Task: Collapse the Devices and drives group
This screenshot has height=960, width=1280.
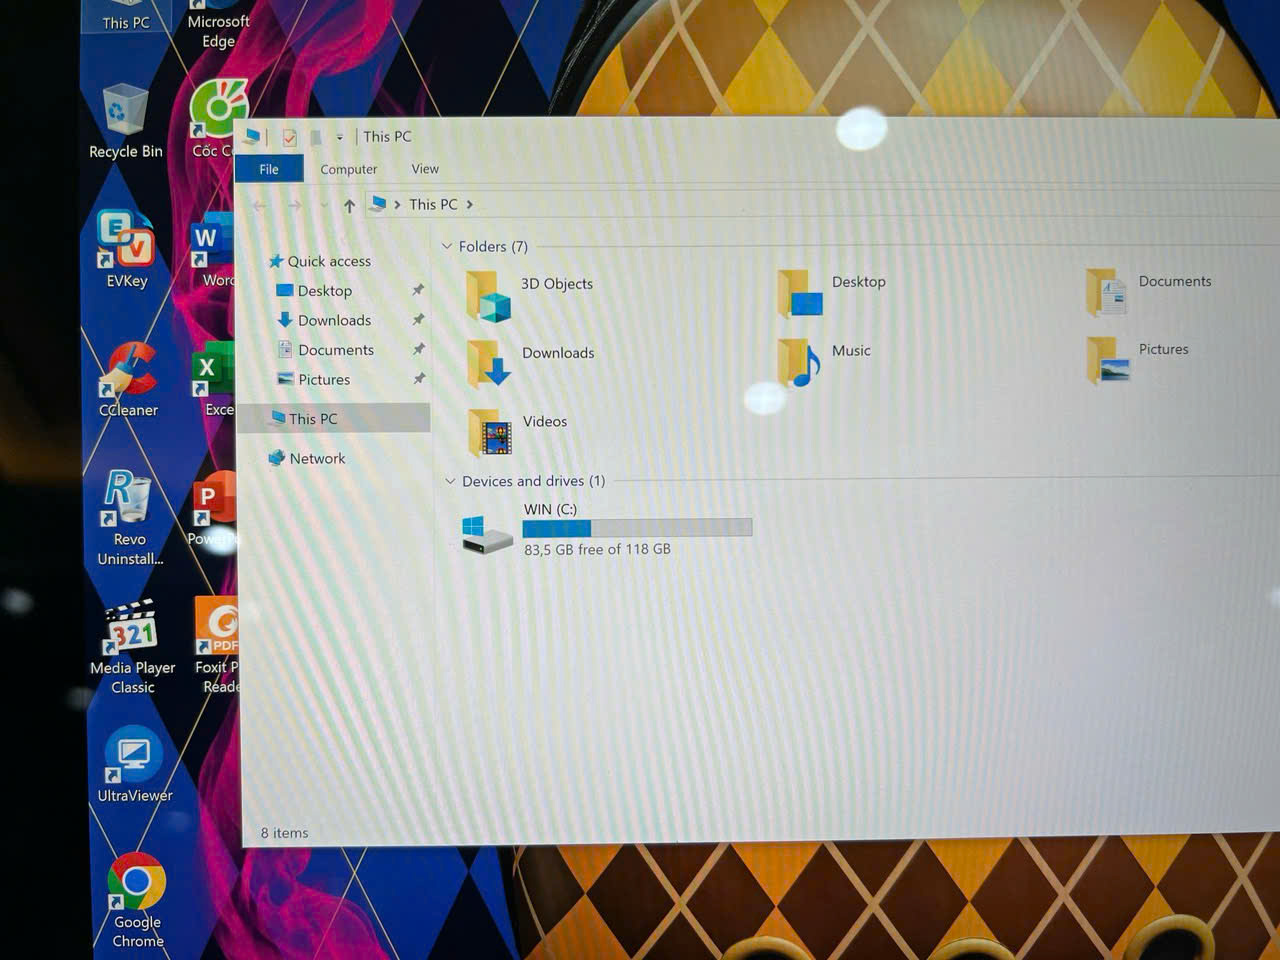Action: pos(450,481)
